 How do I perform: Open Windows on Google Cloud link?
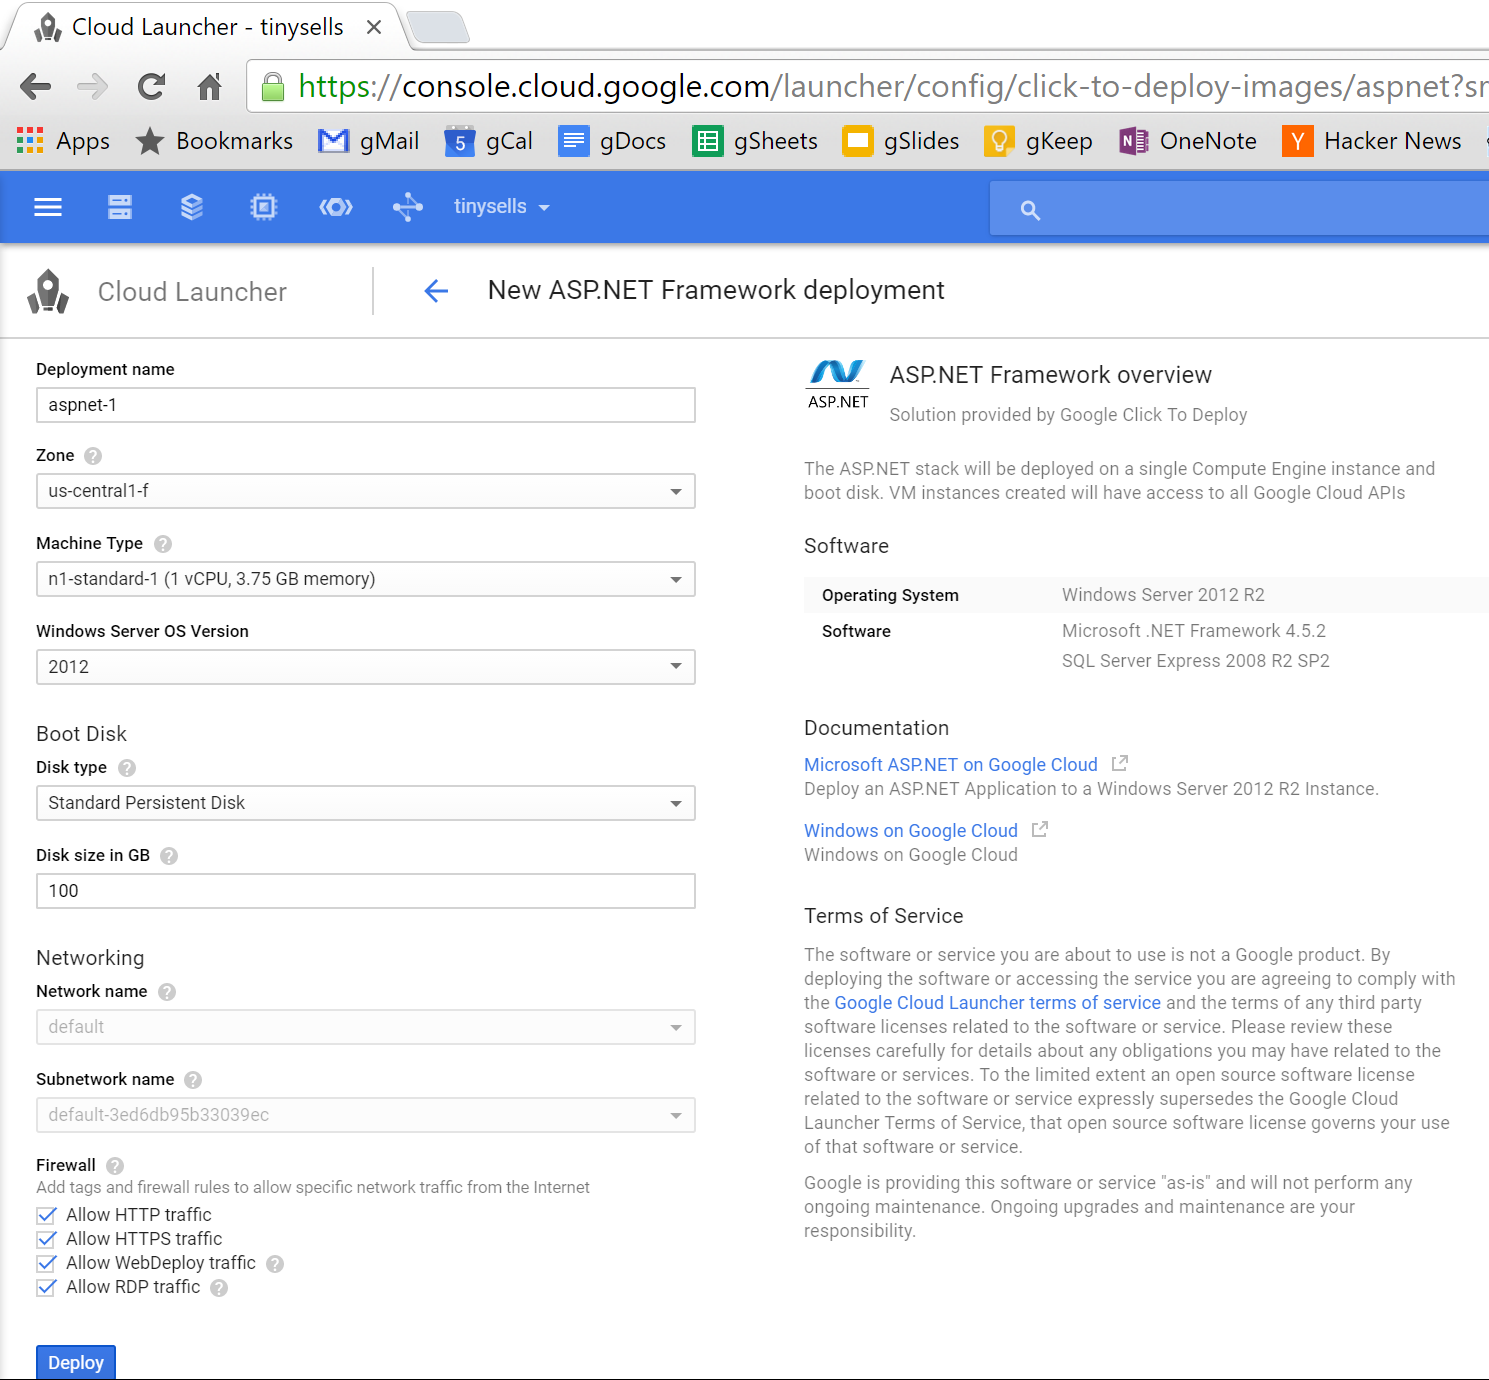[x=911, y=831]
